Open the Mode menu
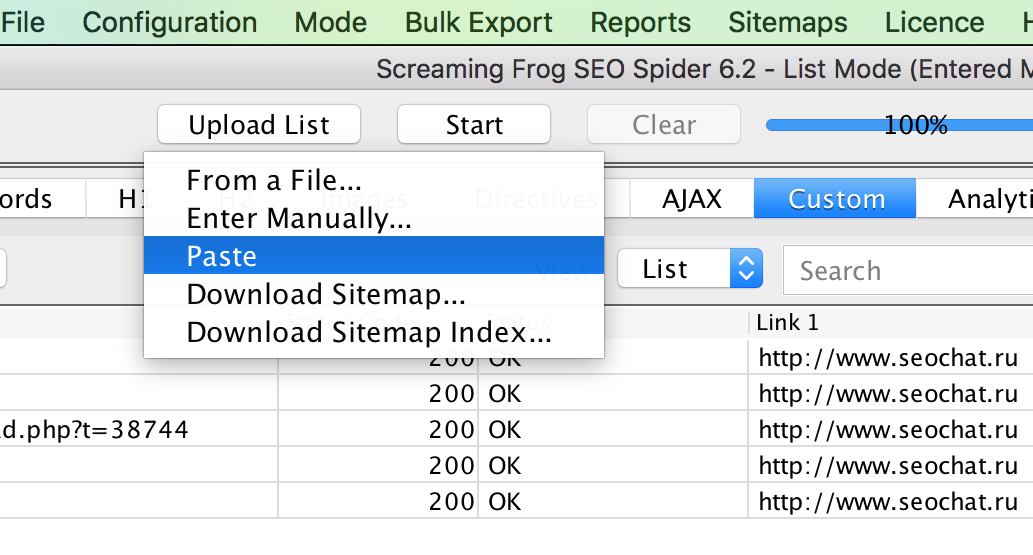Viewport: 1033px width, 555px height. [x=330, y=22]
